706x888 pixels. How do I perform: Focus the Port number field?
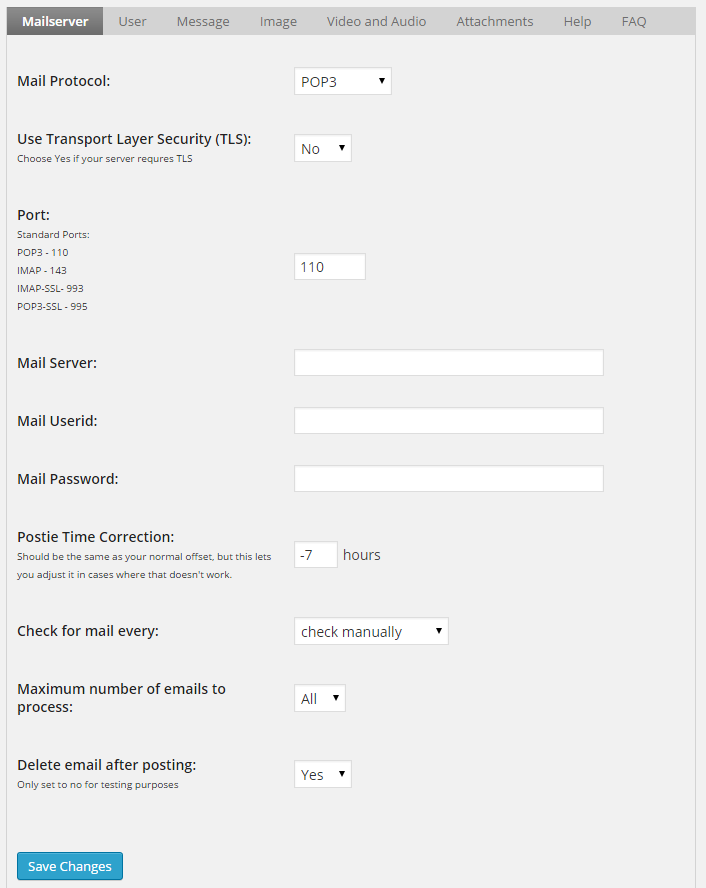point(329,267)
